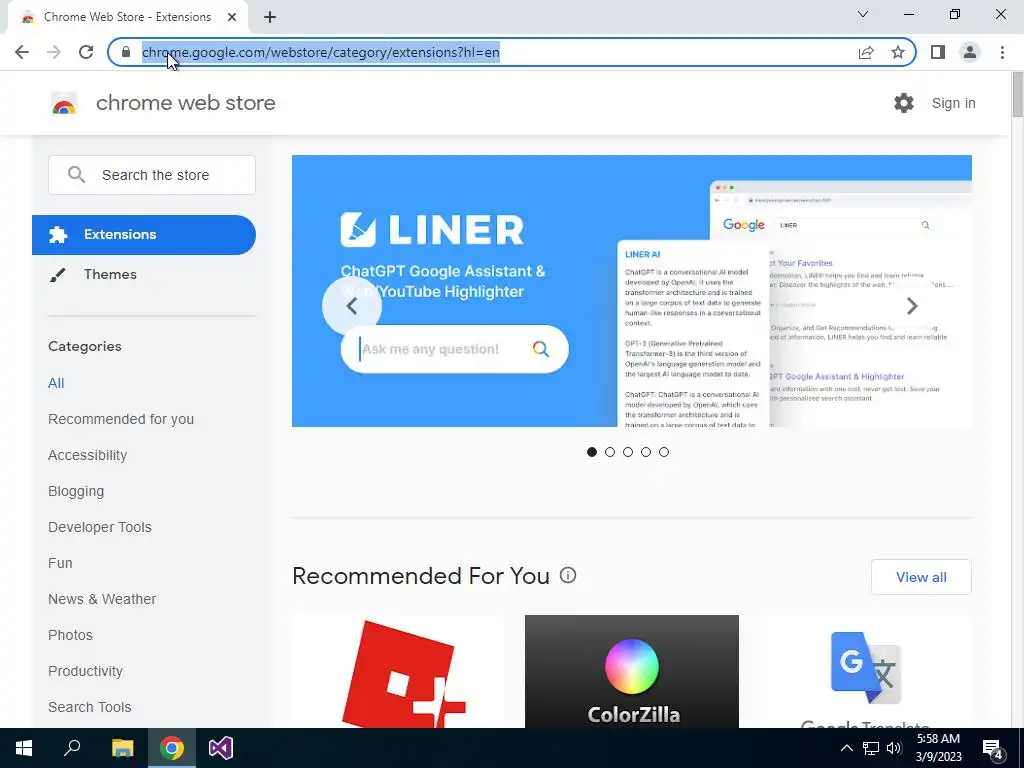
Task: Open the News & Weather category
Action: coord(102,599)
